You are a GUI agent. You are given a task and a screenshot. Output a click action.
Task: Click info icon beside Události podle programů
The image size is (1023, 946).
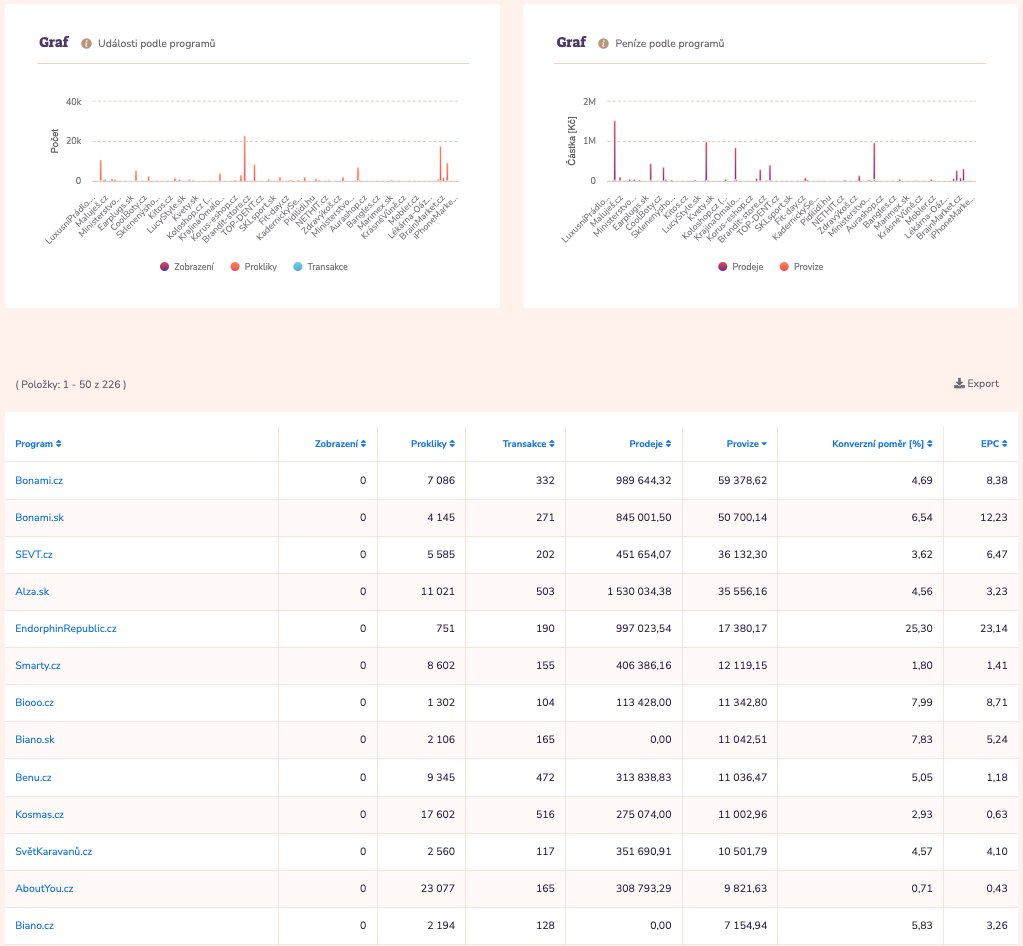tap(86, 44)
